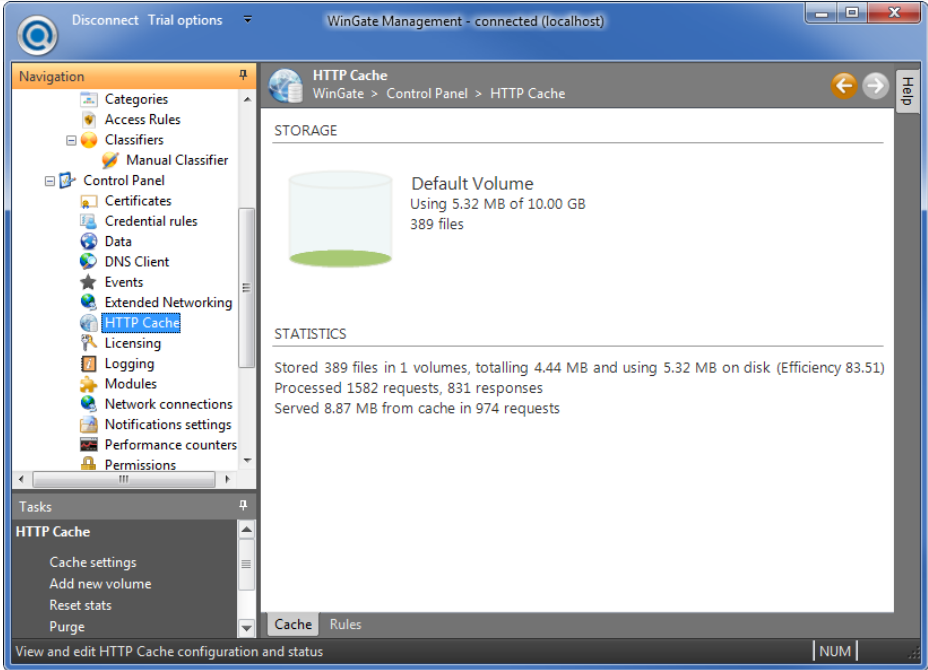928x670 pixels.
Task: Click the Default Volume cylinder graphic
Action: tap(340, 219)
